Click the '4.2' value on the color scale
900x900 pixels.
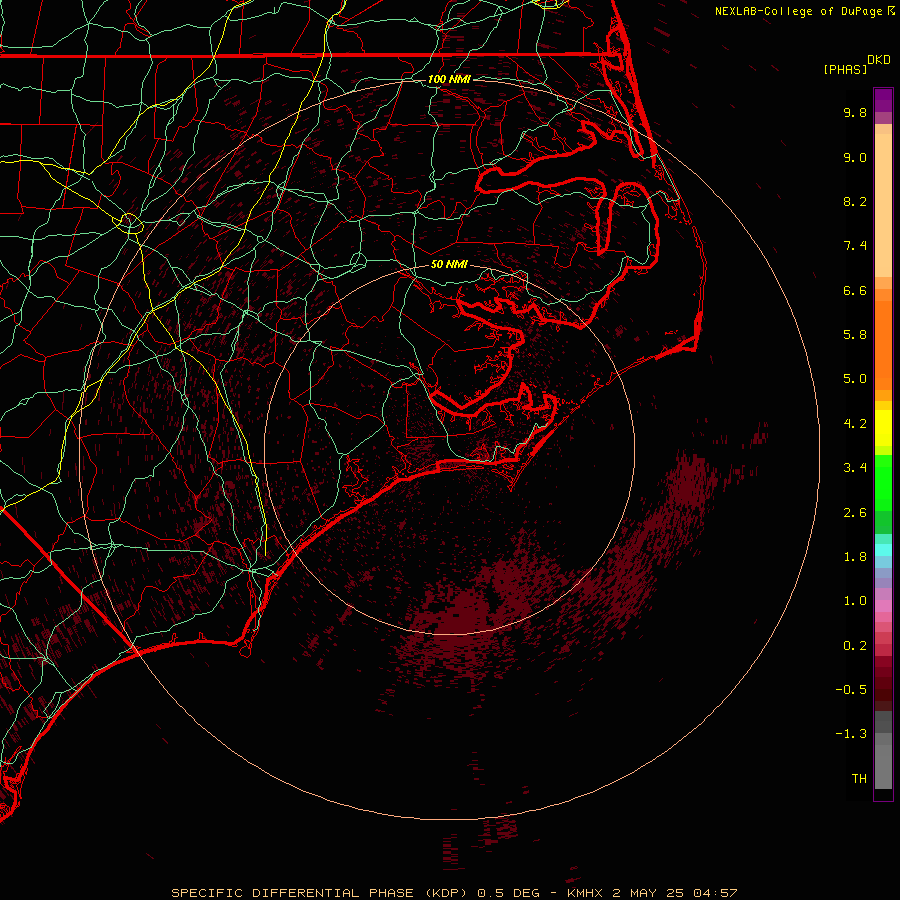[x=855, y=424]
